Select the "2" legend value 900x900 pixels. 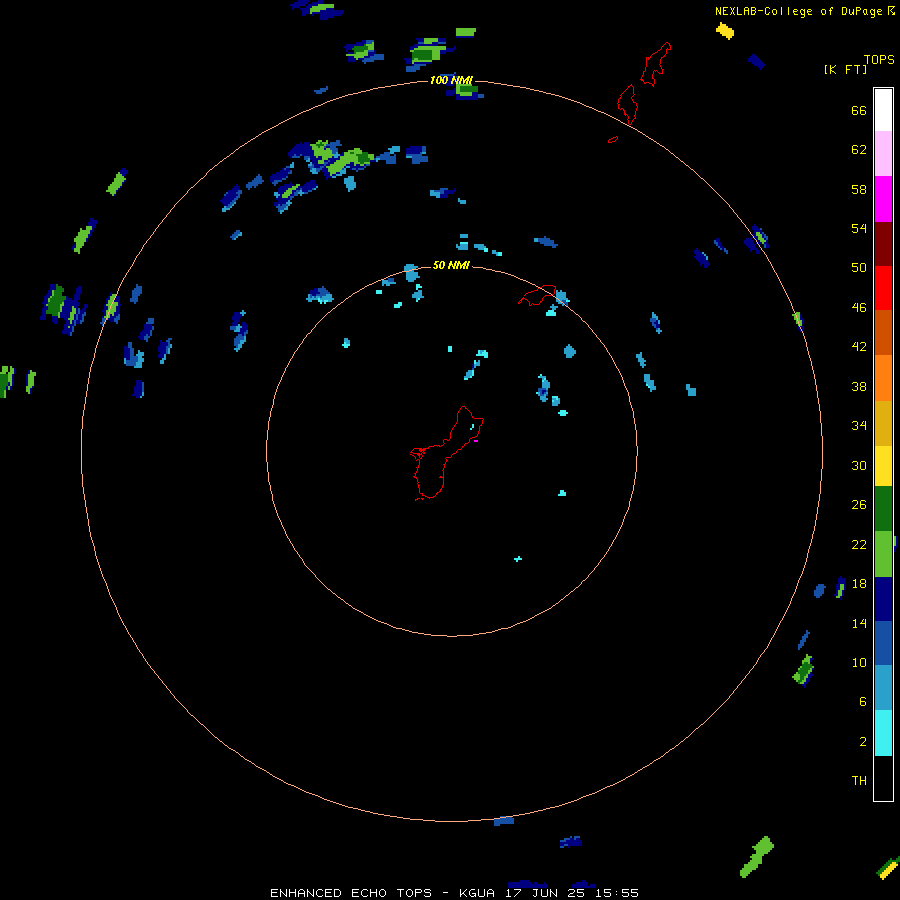[x=863, y=742]
